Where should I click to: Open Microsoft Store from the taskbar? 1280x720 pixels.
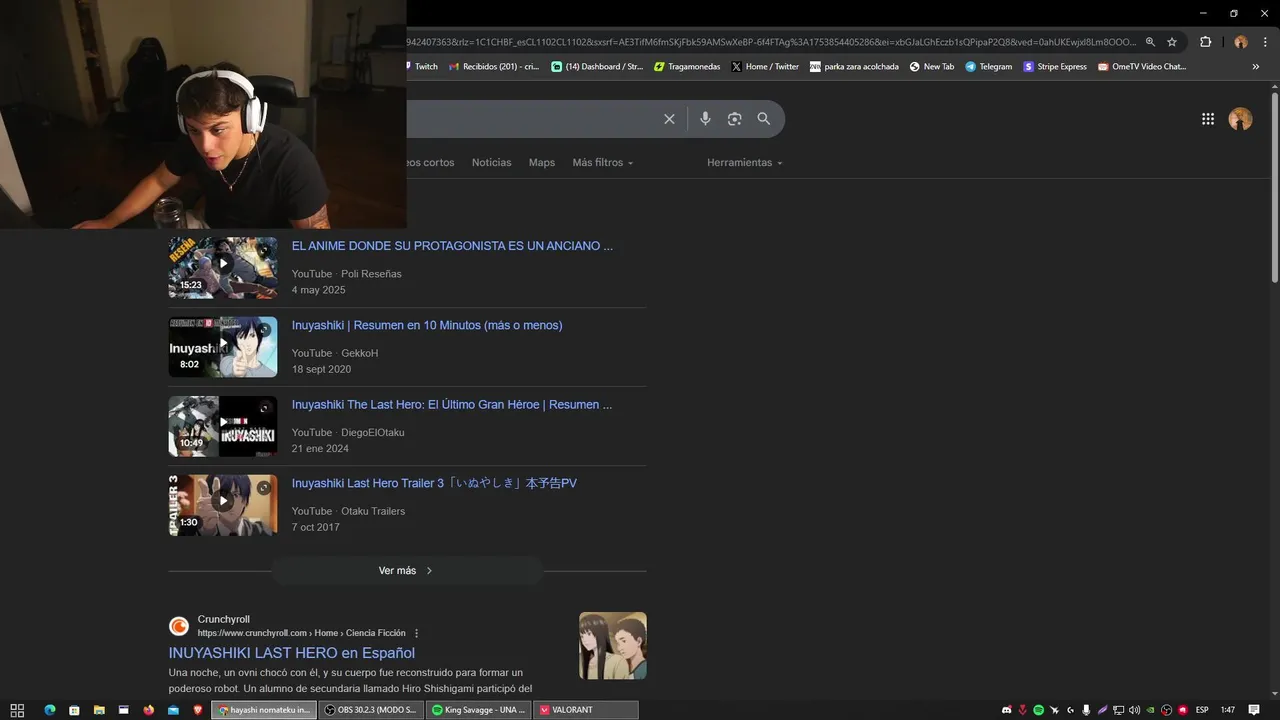coord(74,710)
